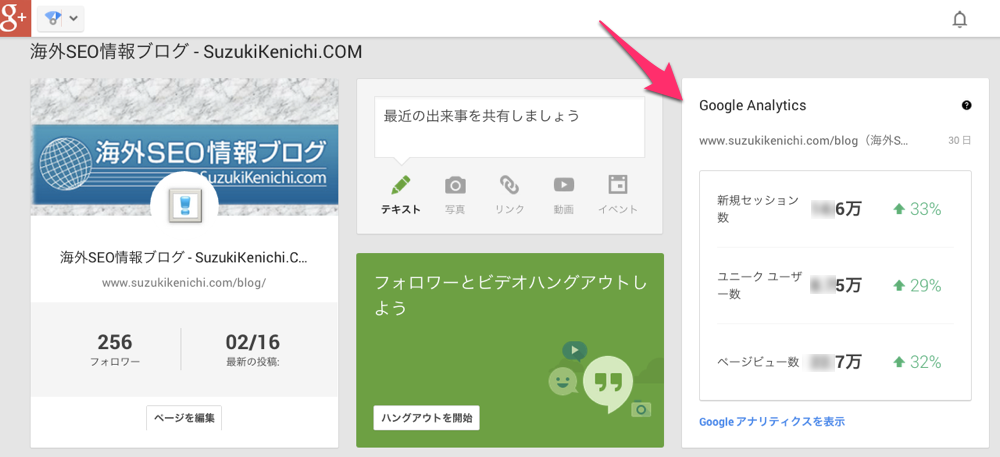Open the notifications bell
Viewport: 1000px width, 457px height.
[x=959, y=19]
